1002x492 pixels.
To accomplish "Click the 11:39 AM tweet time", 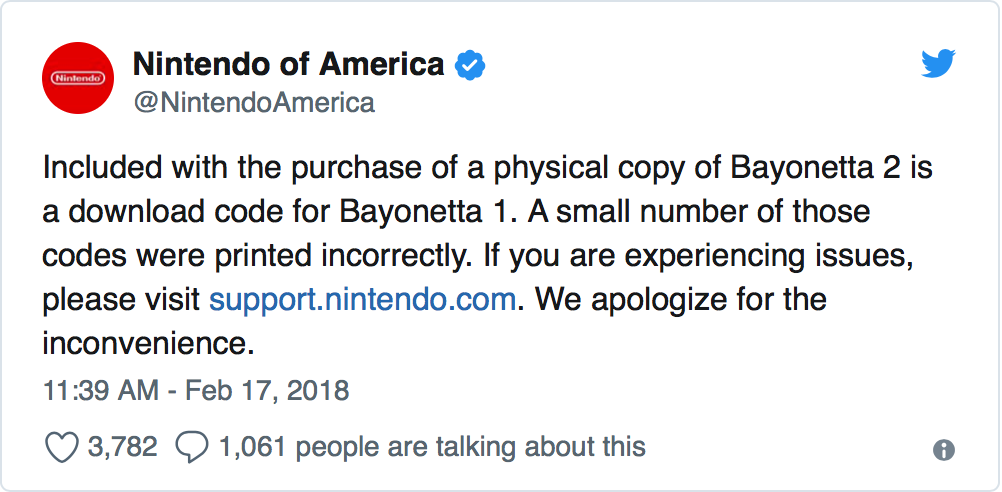I will tap(99, 389).
